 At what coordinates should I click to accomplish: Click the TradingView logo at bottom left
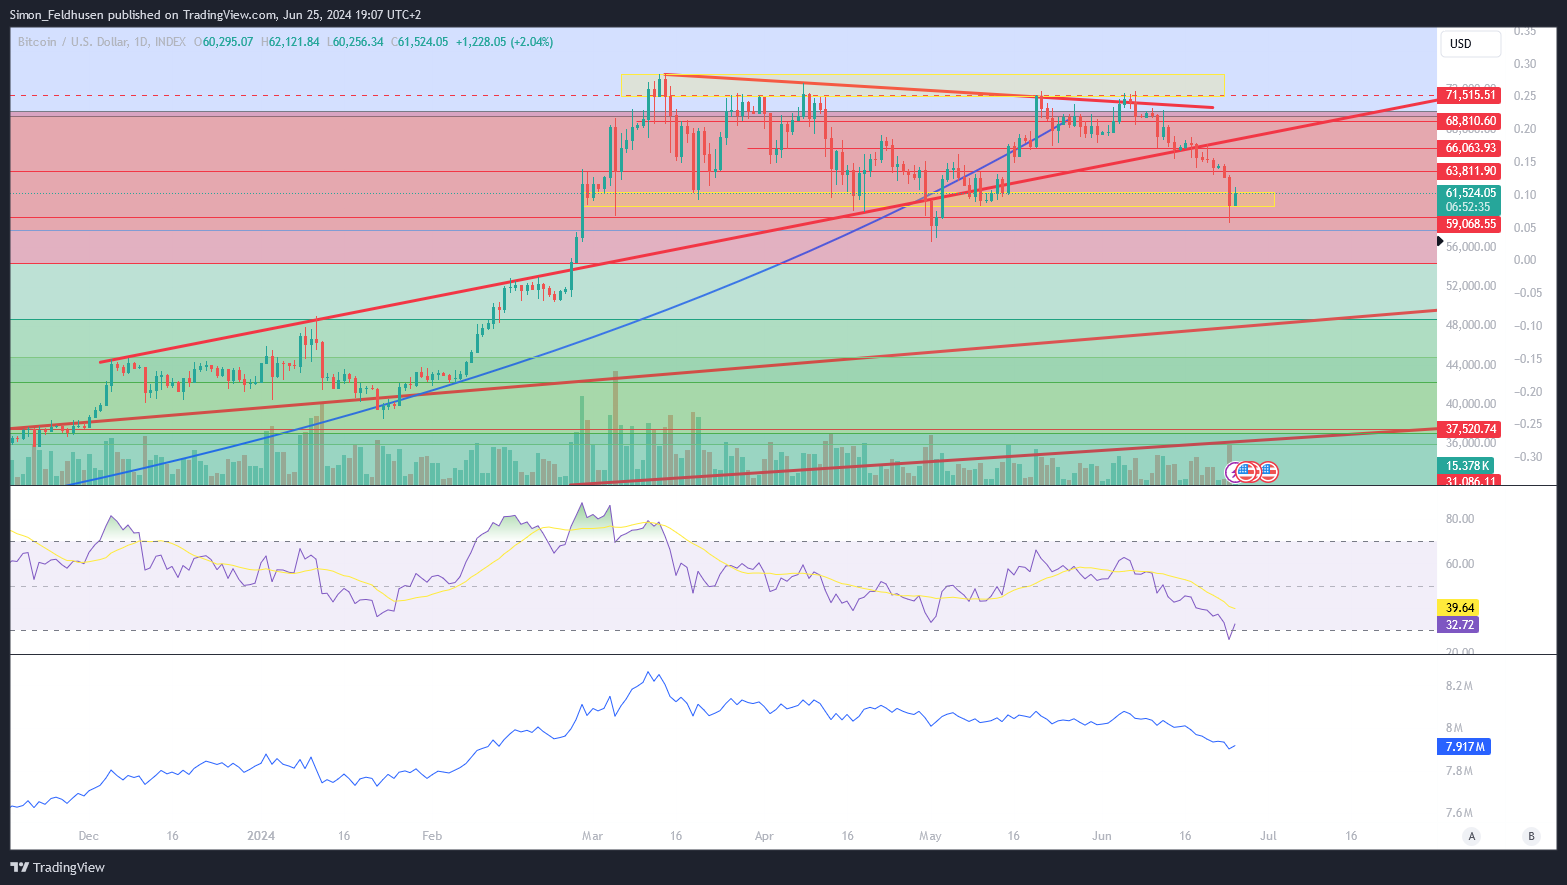(57, 867)
